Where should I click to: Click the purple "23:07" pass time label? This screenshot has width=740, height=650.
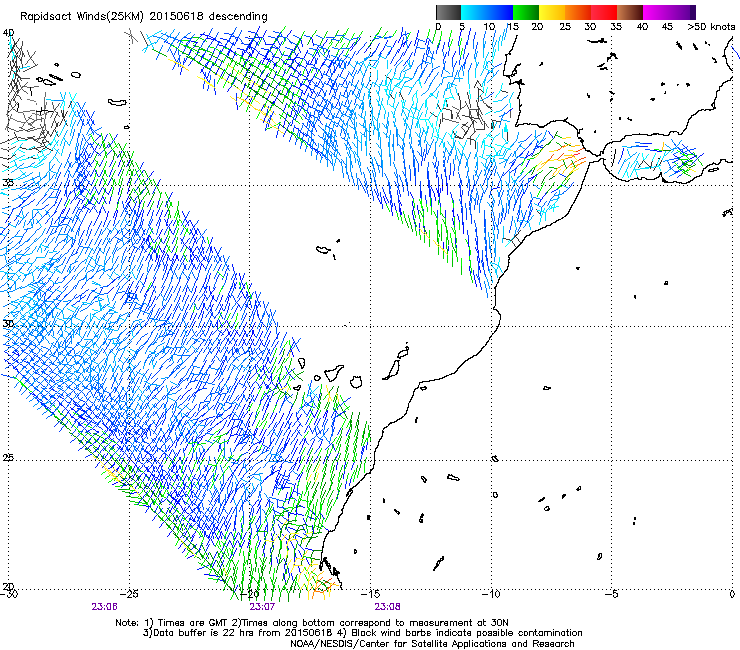coord(262,607)
